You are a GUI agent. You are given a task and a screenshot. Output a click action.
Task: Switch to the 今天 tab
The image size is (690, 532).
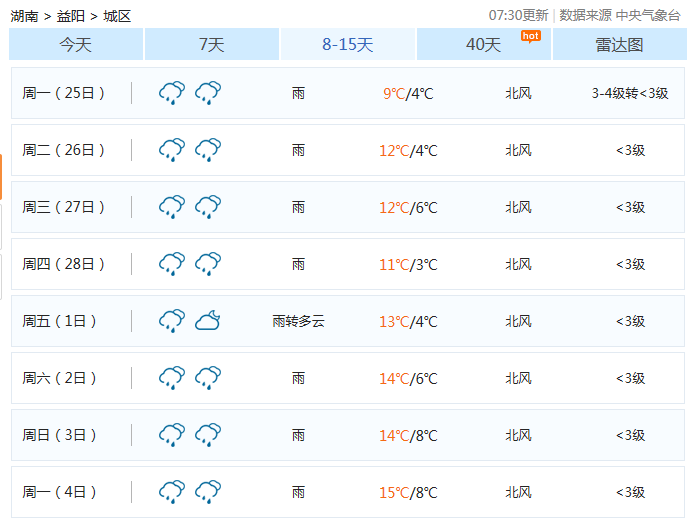(x=76, y=45)
